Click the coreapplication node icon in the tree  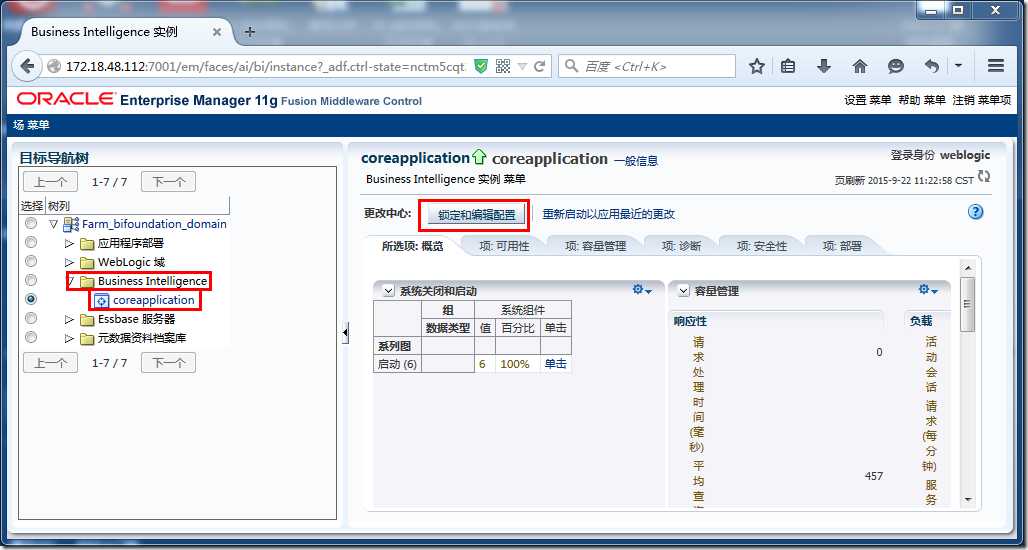pos(102,301)
